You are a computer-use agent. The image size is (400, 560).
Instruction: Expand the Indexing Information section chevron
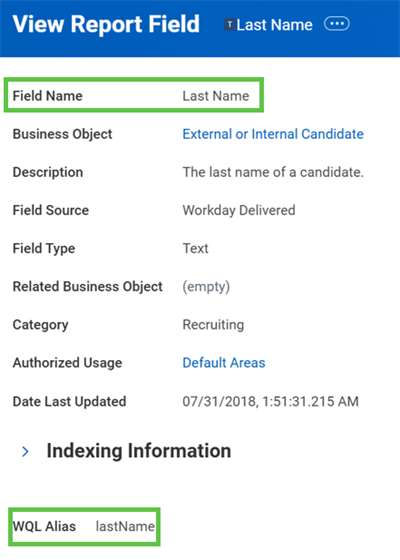click(25, 451)
